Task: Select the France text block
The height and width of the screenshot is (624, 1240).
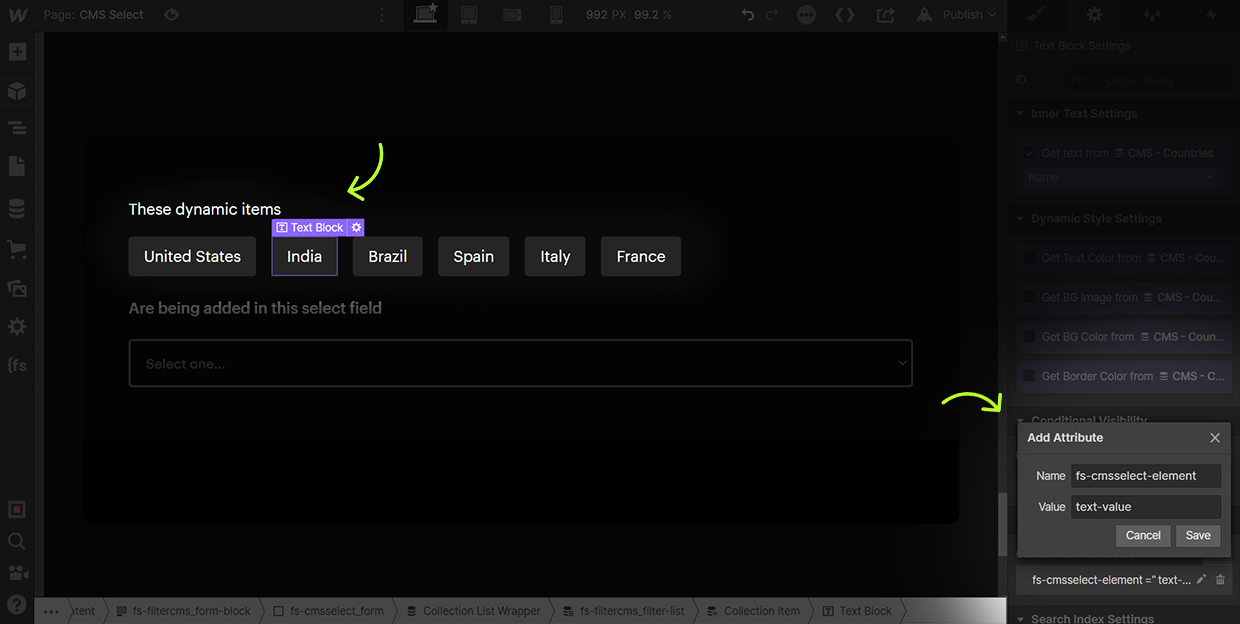Action: pyautogui.click(x=641, y=256)
